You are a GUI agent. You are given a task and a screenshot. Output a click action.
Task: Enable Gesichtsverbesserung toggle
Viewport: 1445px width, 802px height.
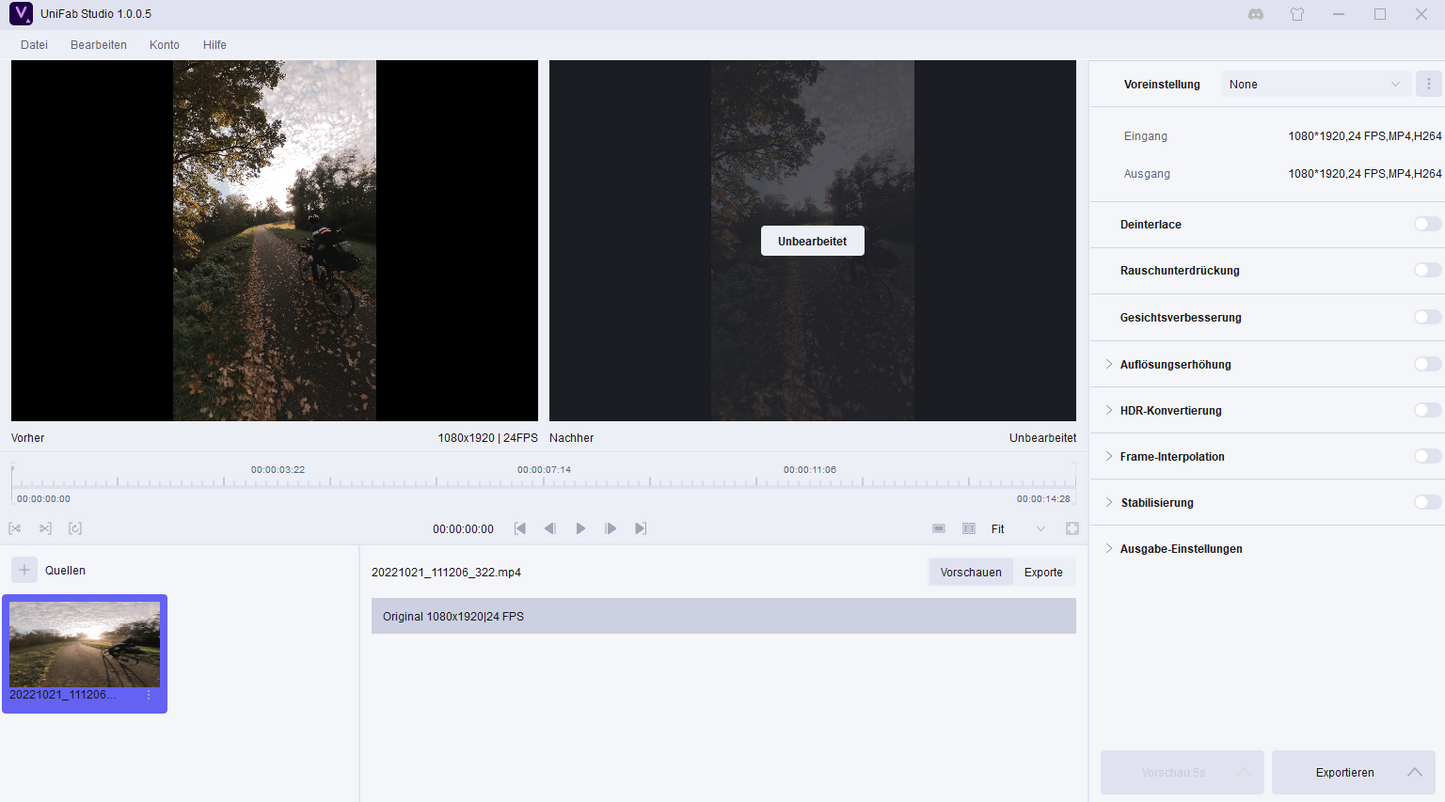click(1427, 317)
